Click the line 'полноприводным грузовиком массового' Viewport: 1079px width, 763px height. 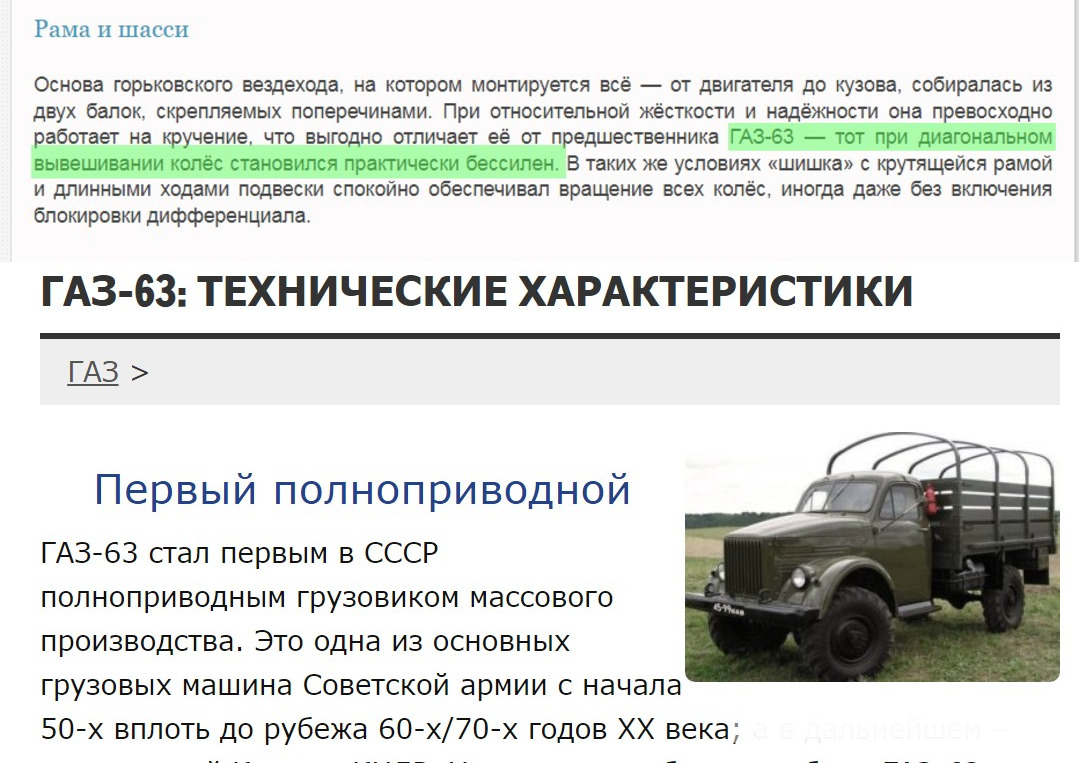tap(327, 597)
